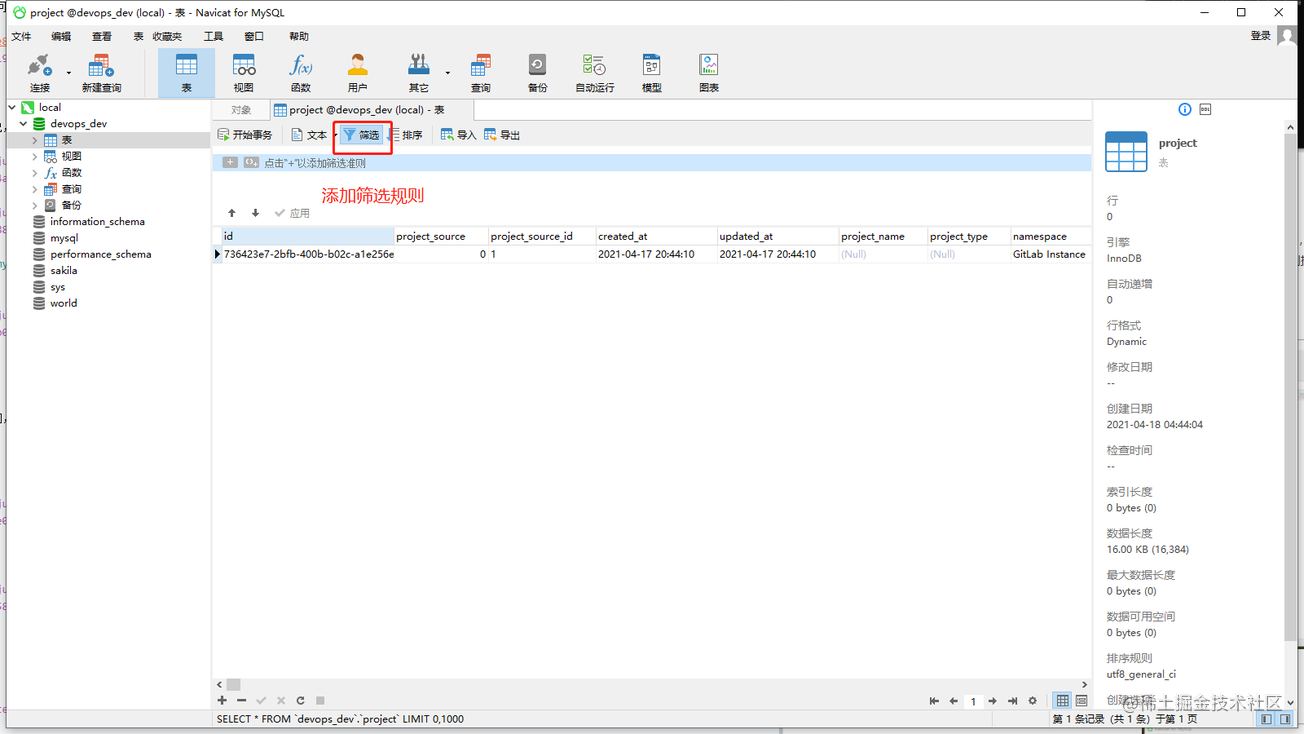1304x734 pixels.
Task: Toggle the 筛选 (Filter) button
Action: [361, 135]
